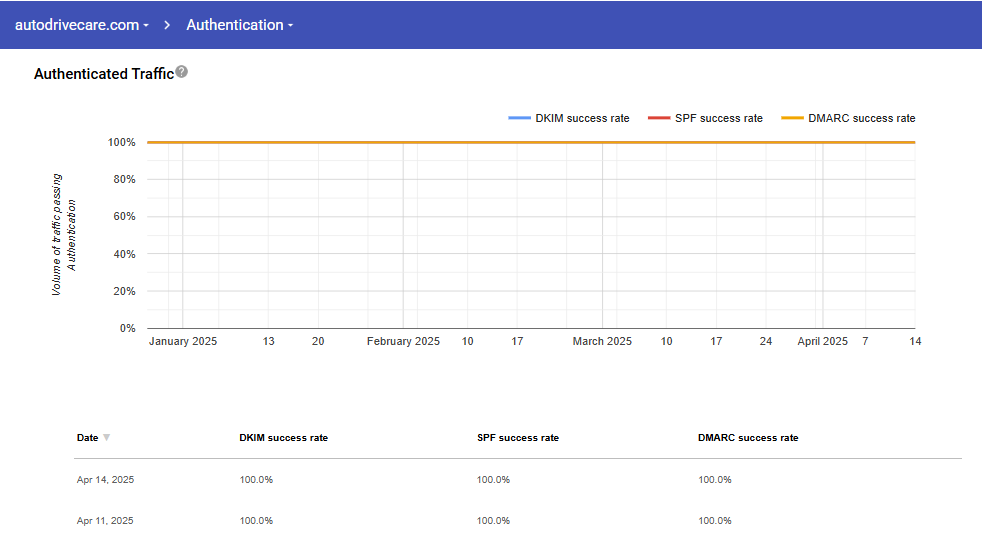Click the breadcrumb chevron separator in header

[168, 25]
